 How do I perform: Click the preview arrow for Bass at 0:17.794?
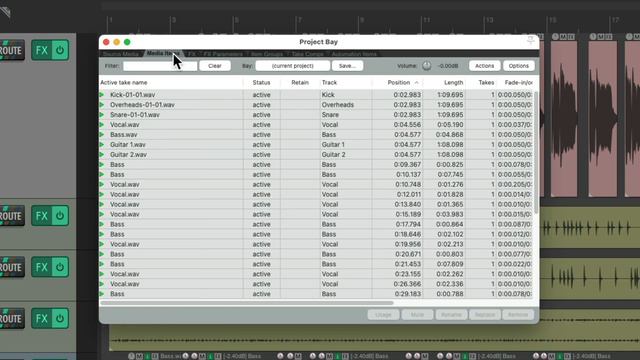tap(102, 224)
